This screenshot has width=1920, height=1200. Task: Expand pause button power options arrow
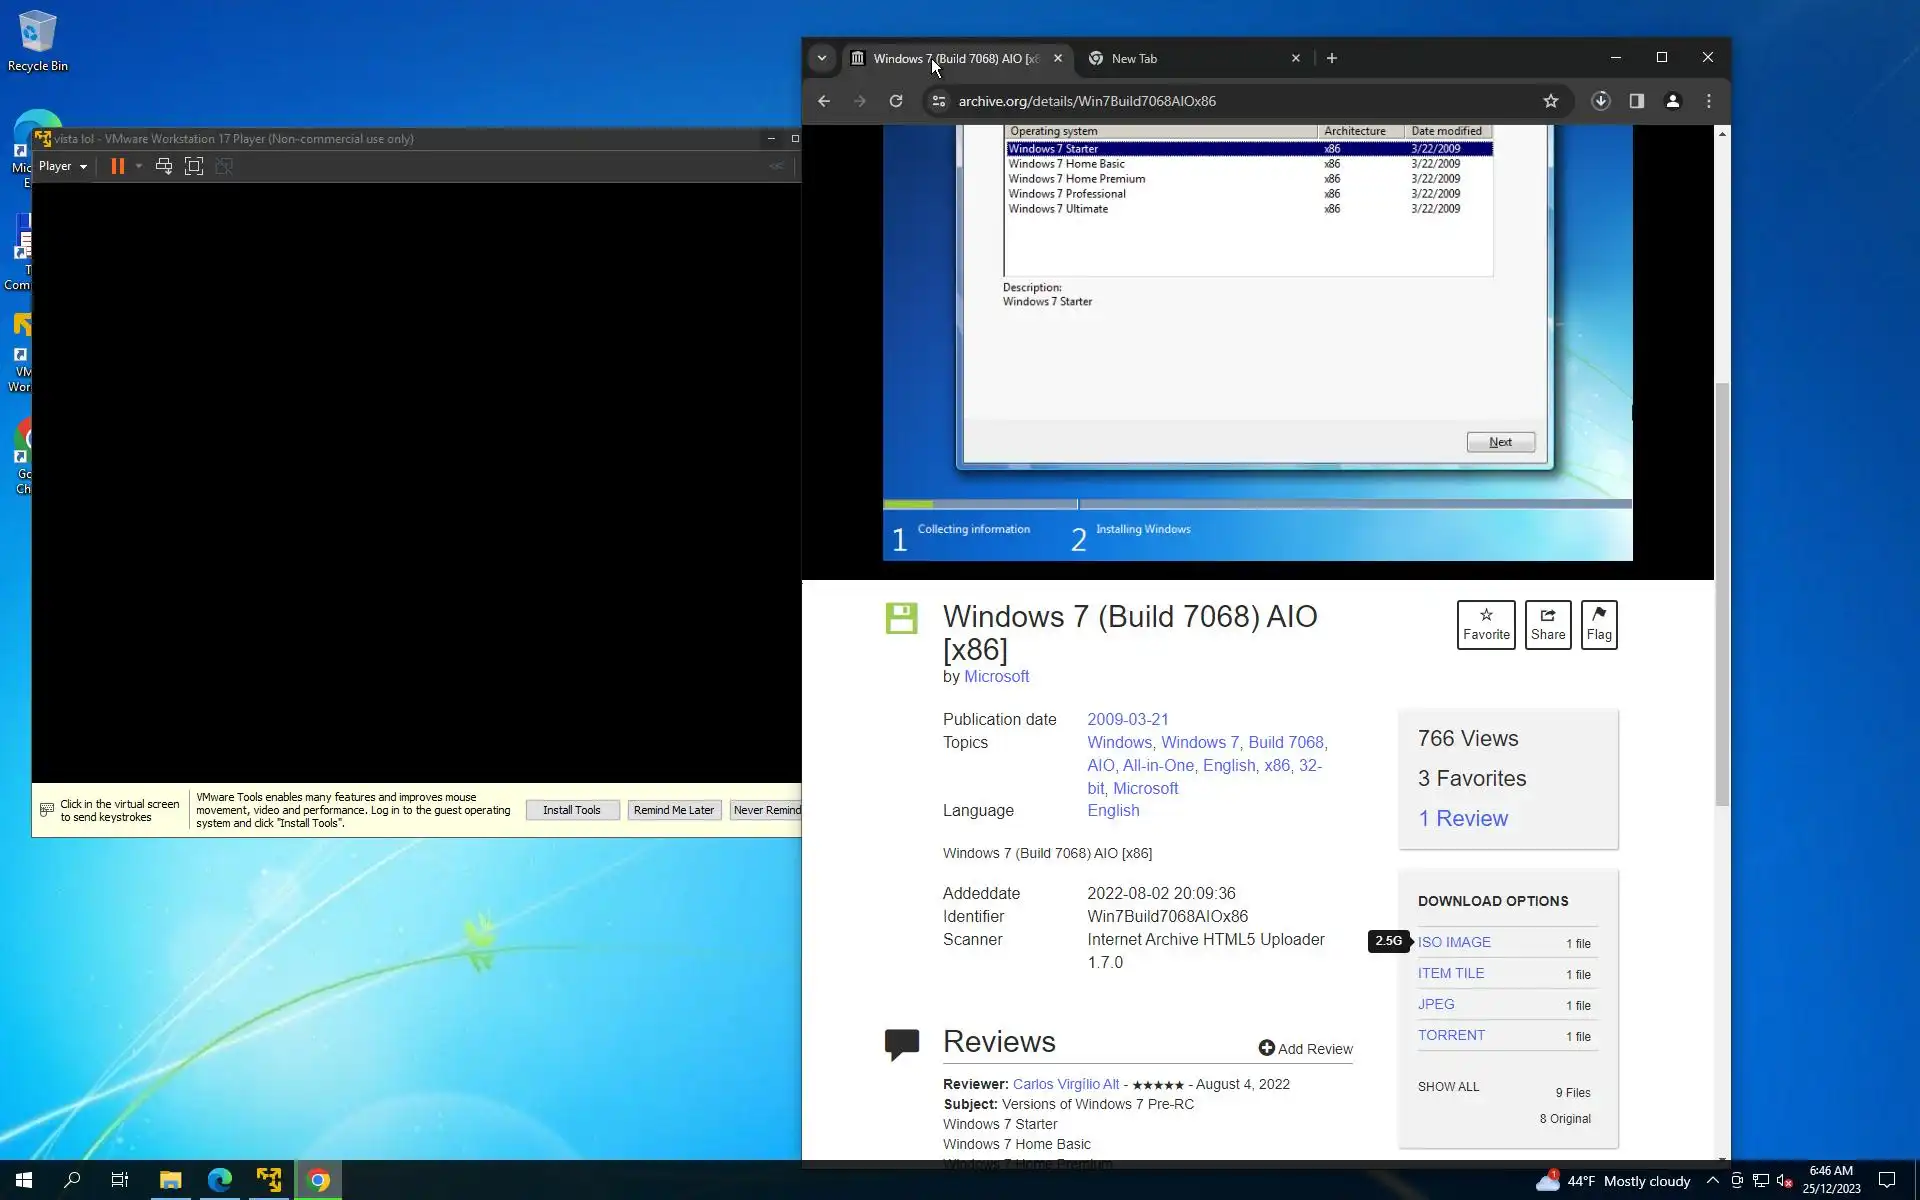139,167
